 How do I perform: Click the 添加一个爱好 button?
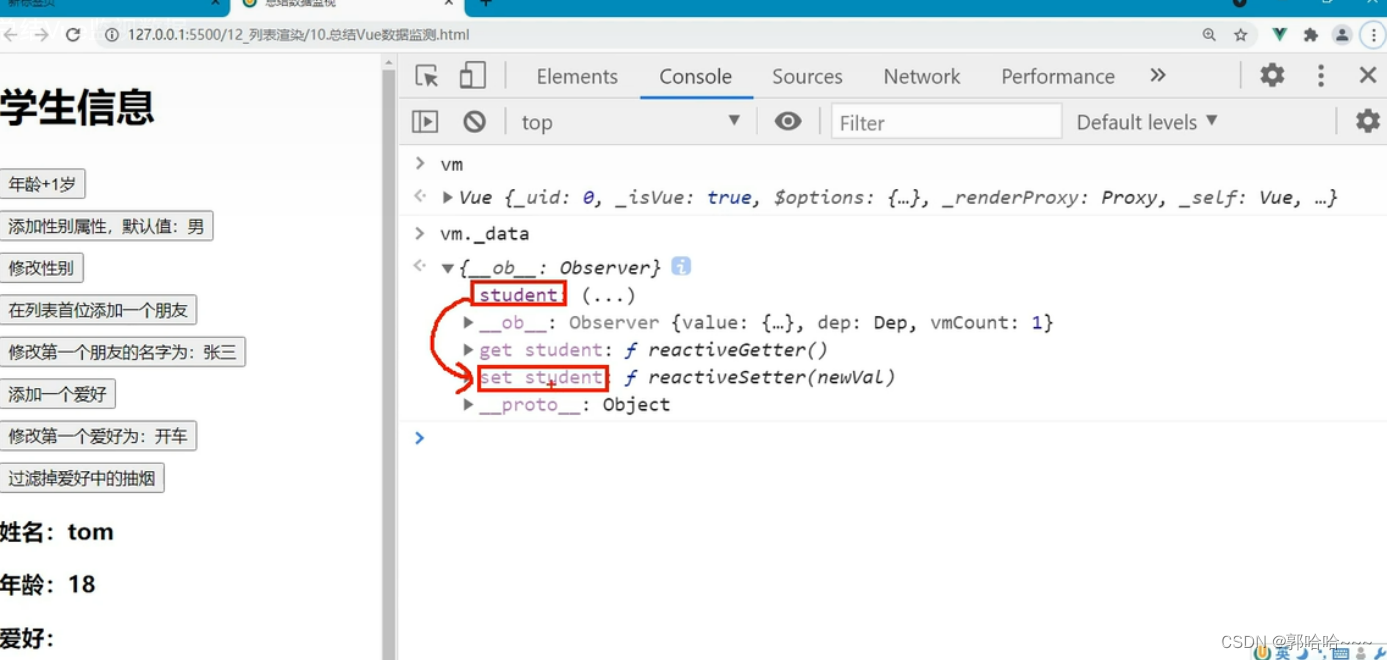click(x=57, y=394)
